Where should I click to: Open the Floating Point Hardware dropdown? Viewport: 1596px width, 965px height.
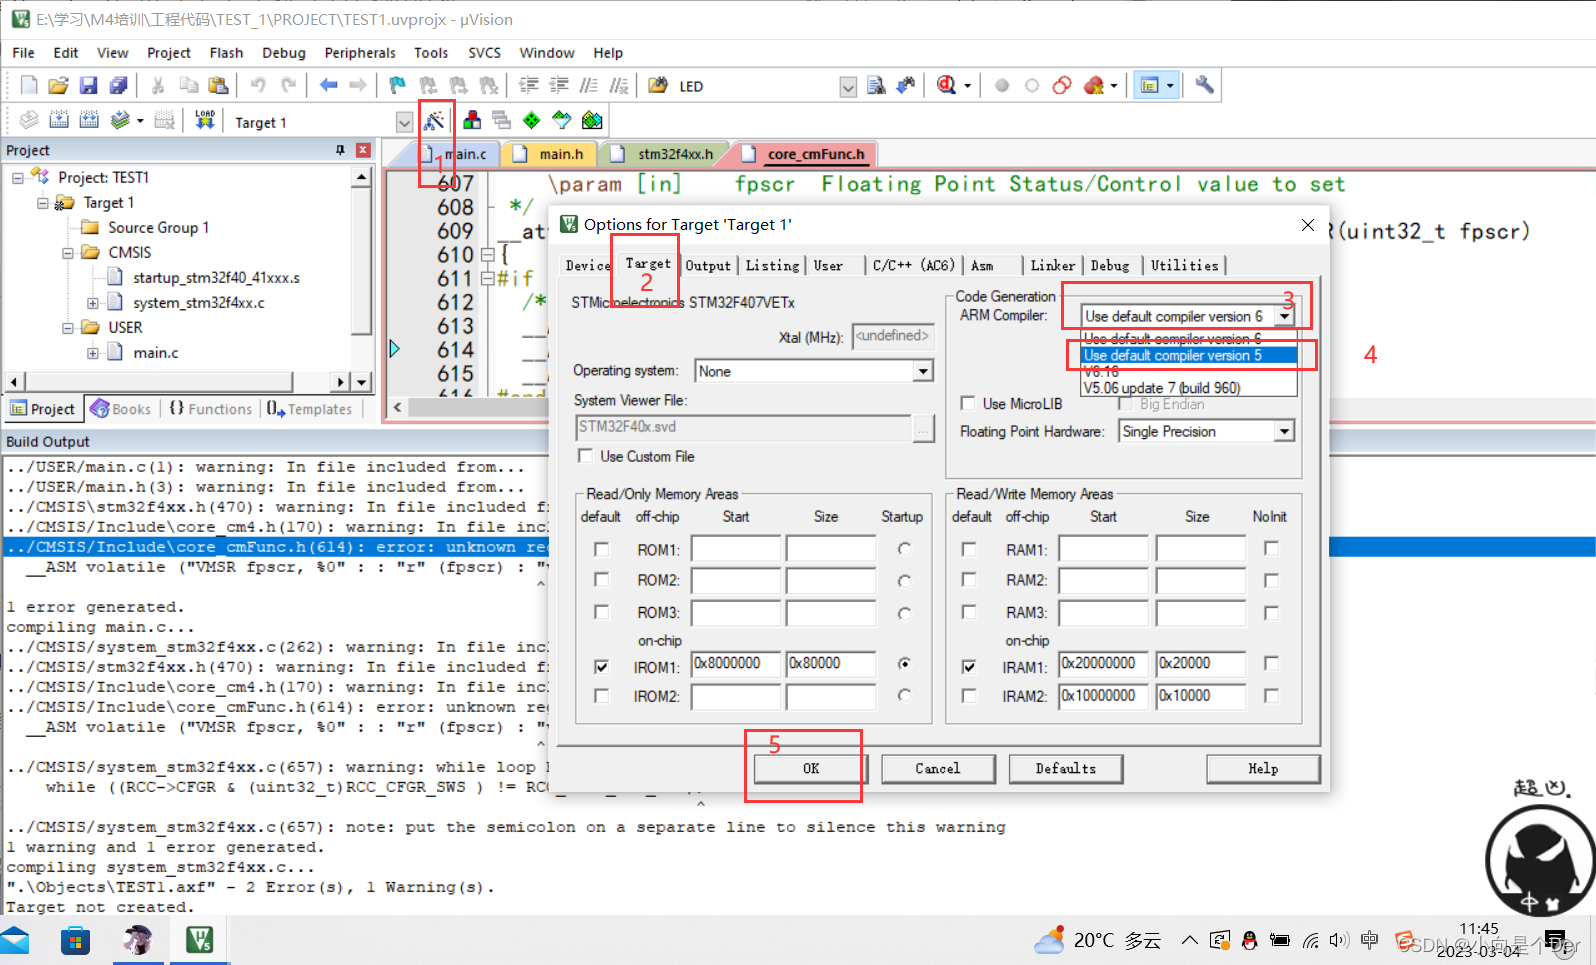[1284, 431]
